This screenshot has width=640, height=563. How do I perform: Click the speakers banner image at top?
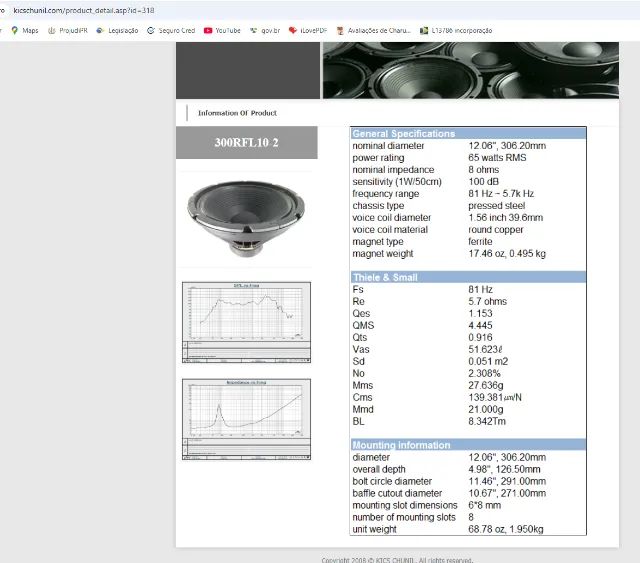471,70
